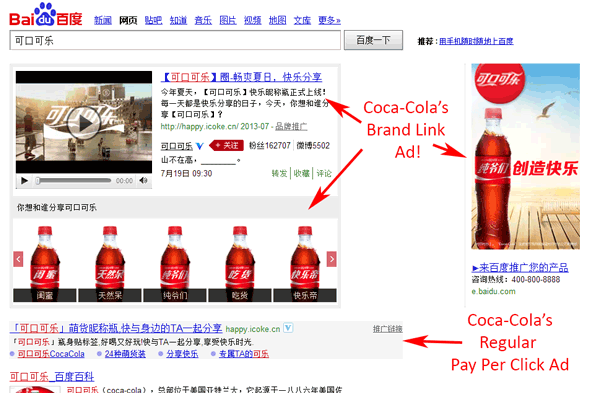Open the 来百度推广您的产品 link
This screenshot has width=600, height=393.
pyautogui.click(x=520, y=267)
